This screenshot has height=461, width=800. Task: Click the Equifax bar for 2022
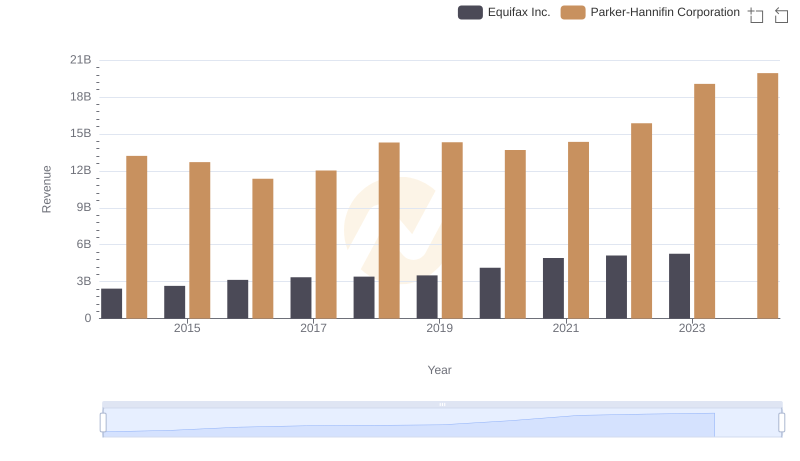pos(616,287)
